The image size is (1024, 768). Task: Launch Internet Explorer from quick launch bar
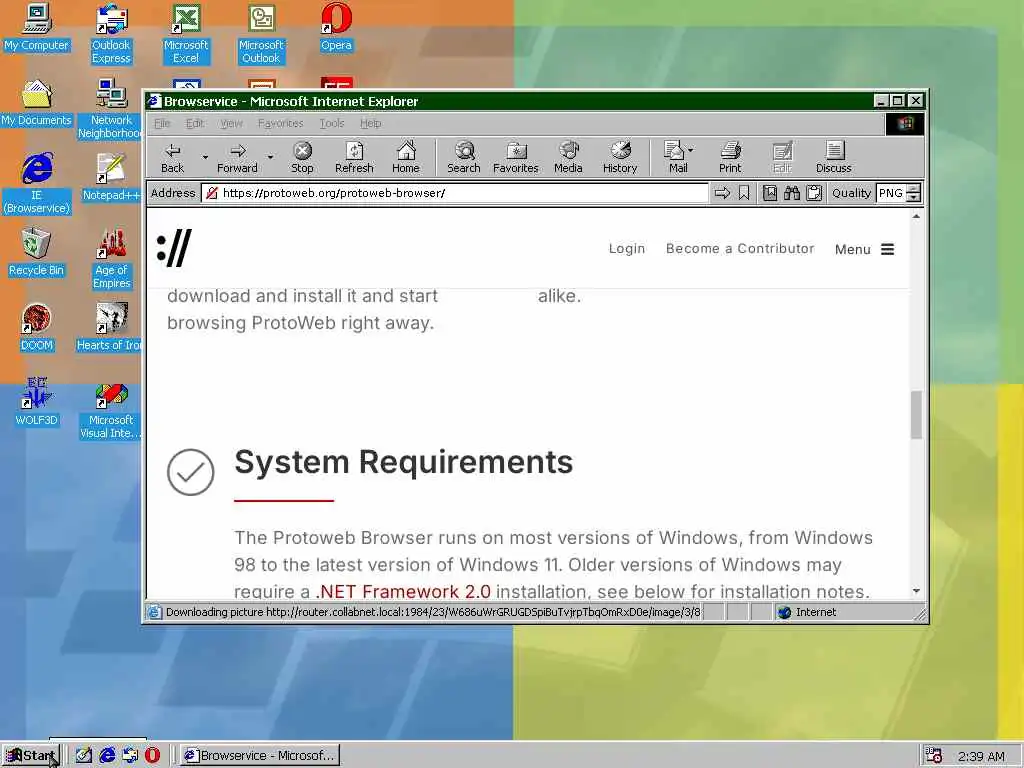(x=107, y=756)
